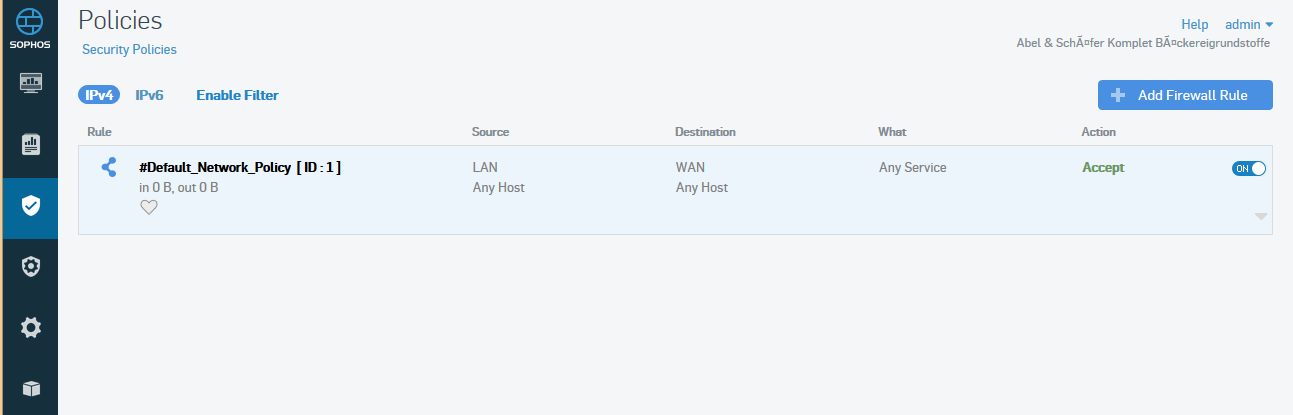Screen dimensions: 1293x415
Task: Click the share icon on Default_Network_Policy
Action: (109, 167)
